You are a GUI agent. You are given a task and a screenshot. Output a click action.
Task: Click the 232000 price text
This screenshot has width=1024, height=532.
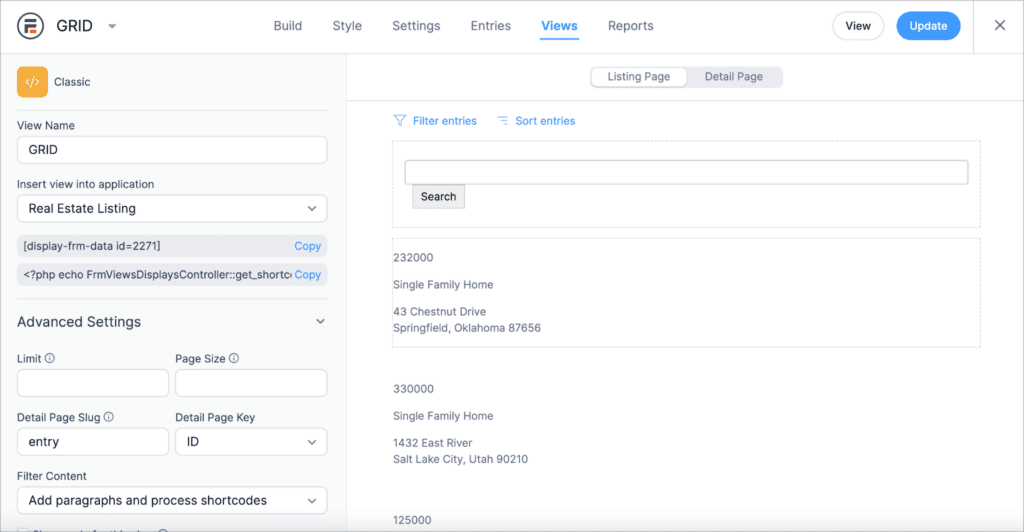point(413,257)
